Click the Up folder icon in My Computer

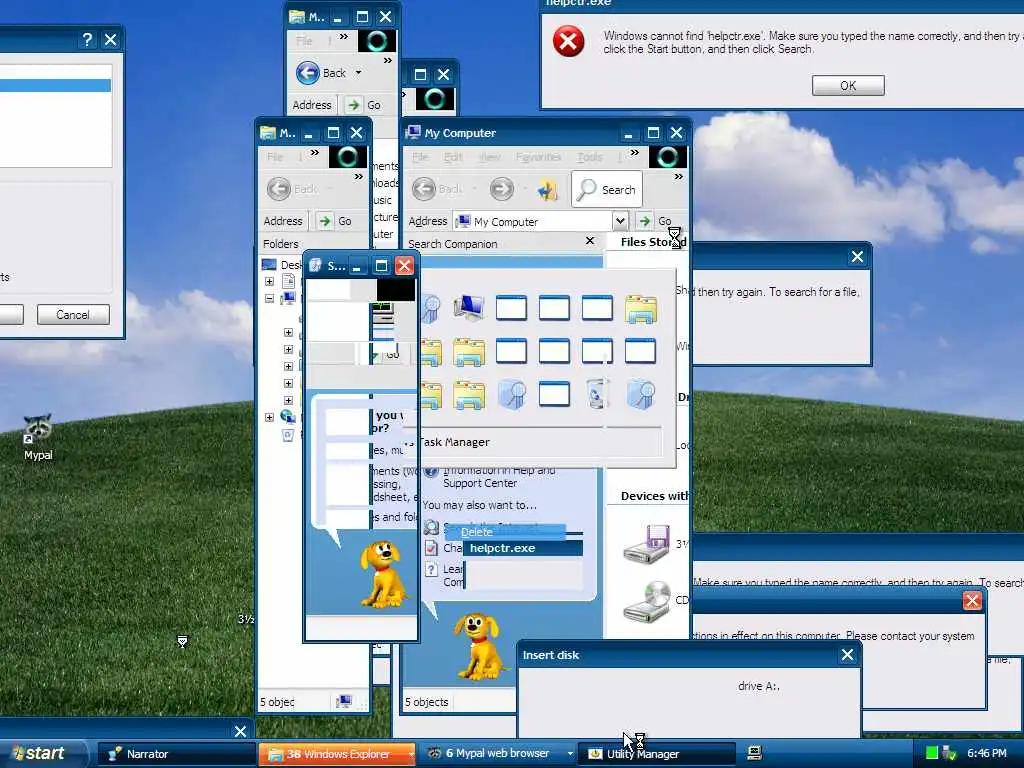coord(548,190)
